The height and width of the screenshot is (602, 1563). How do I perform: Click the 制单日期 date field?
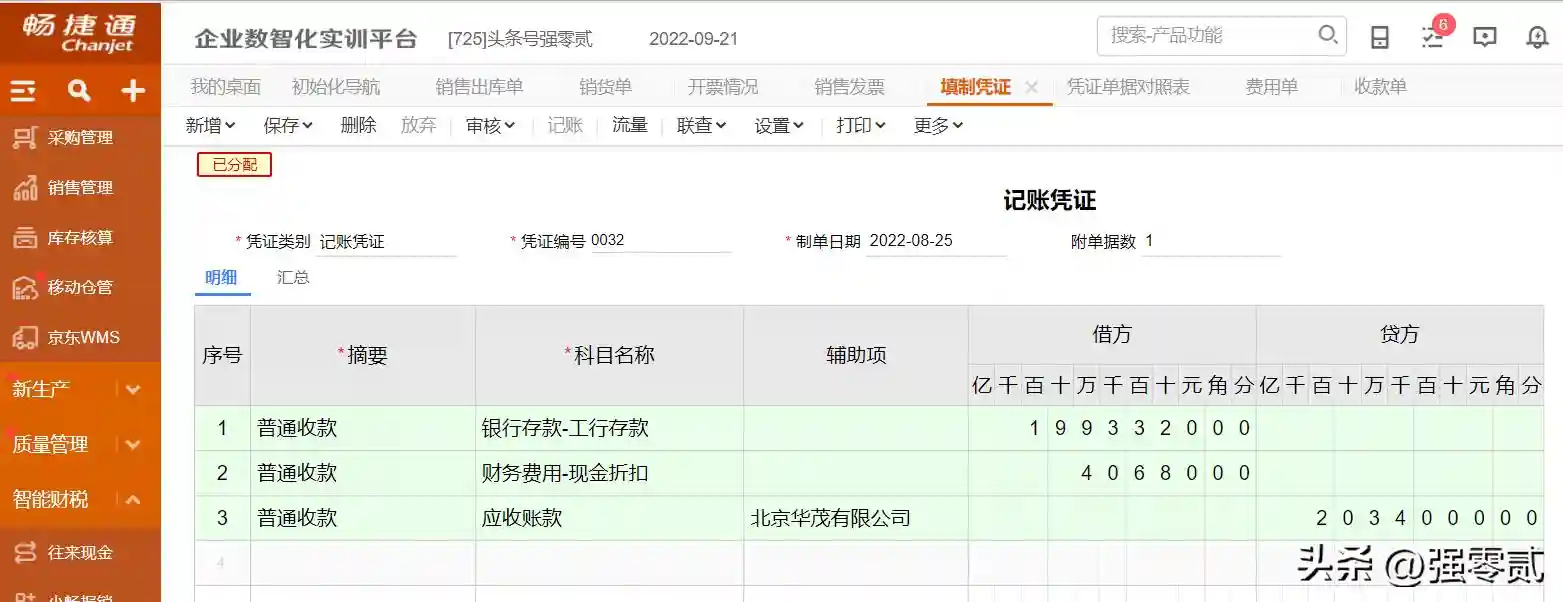click(935, 241)
